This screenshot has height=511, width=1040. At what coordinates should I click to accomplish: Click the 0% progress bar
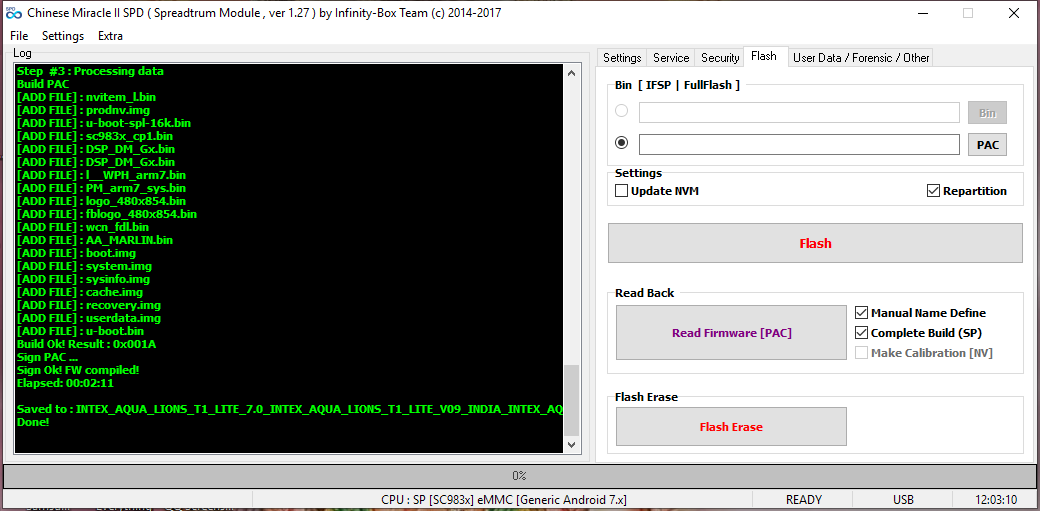coord(519,476)
